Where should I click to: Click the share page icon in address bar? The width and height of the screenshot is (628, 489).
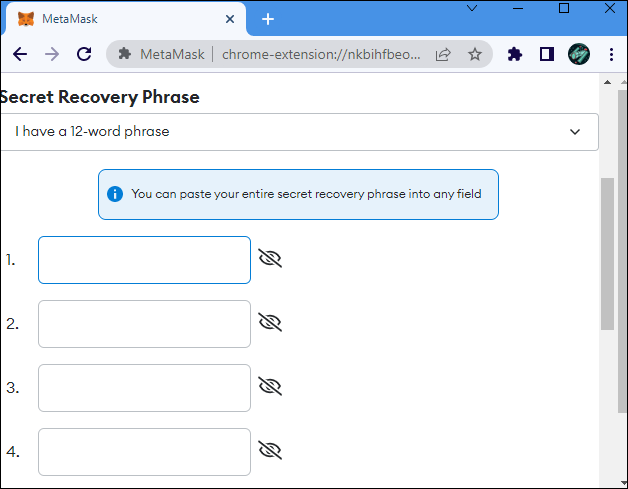(444, 54)
